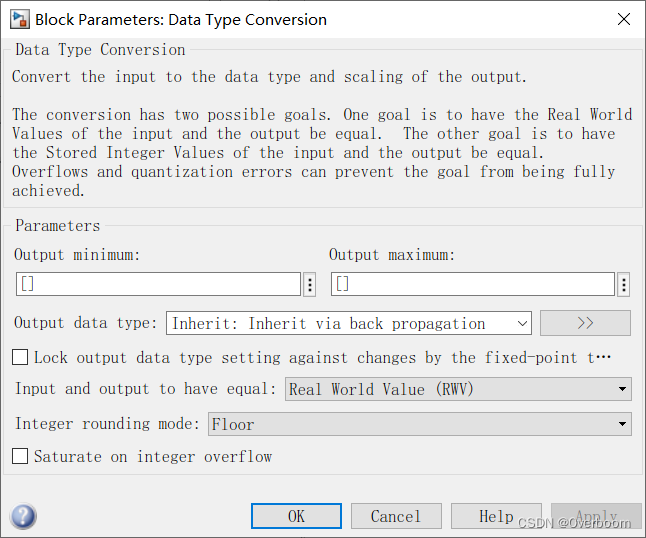This screenshot has height=538, width=646.
Task: Expand the Output data type dropdown arrow
Action: (522, 323)
